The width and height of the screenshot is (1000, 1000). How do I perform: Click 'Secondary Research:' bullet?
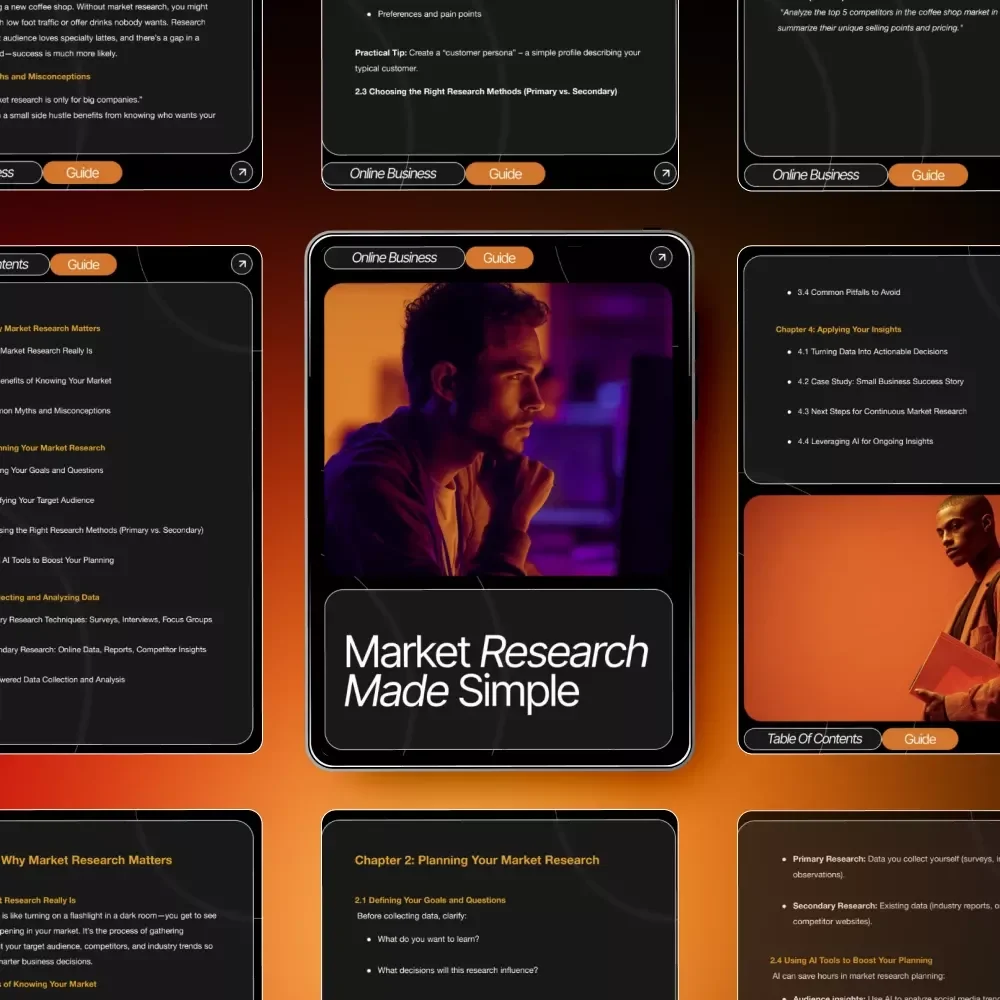point(896,913)
